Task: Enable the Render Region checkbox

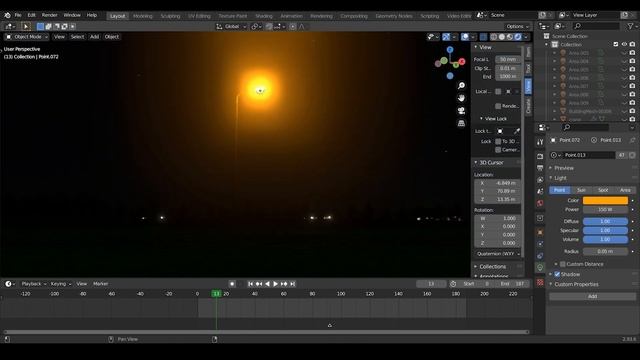Action: click(x=498, y=106)
